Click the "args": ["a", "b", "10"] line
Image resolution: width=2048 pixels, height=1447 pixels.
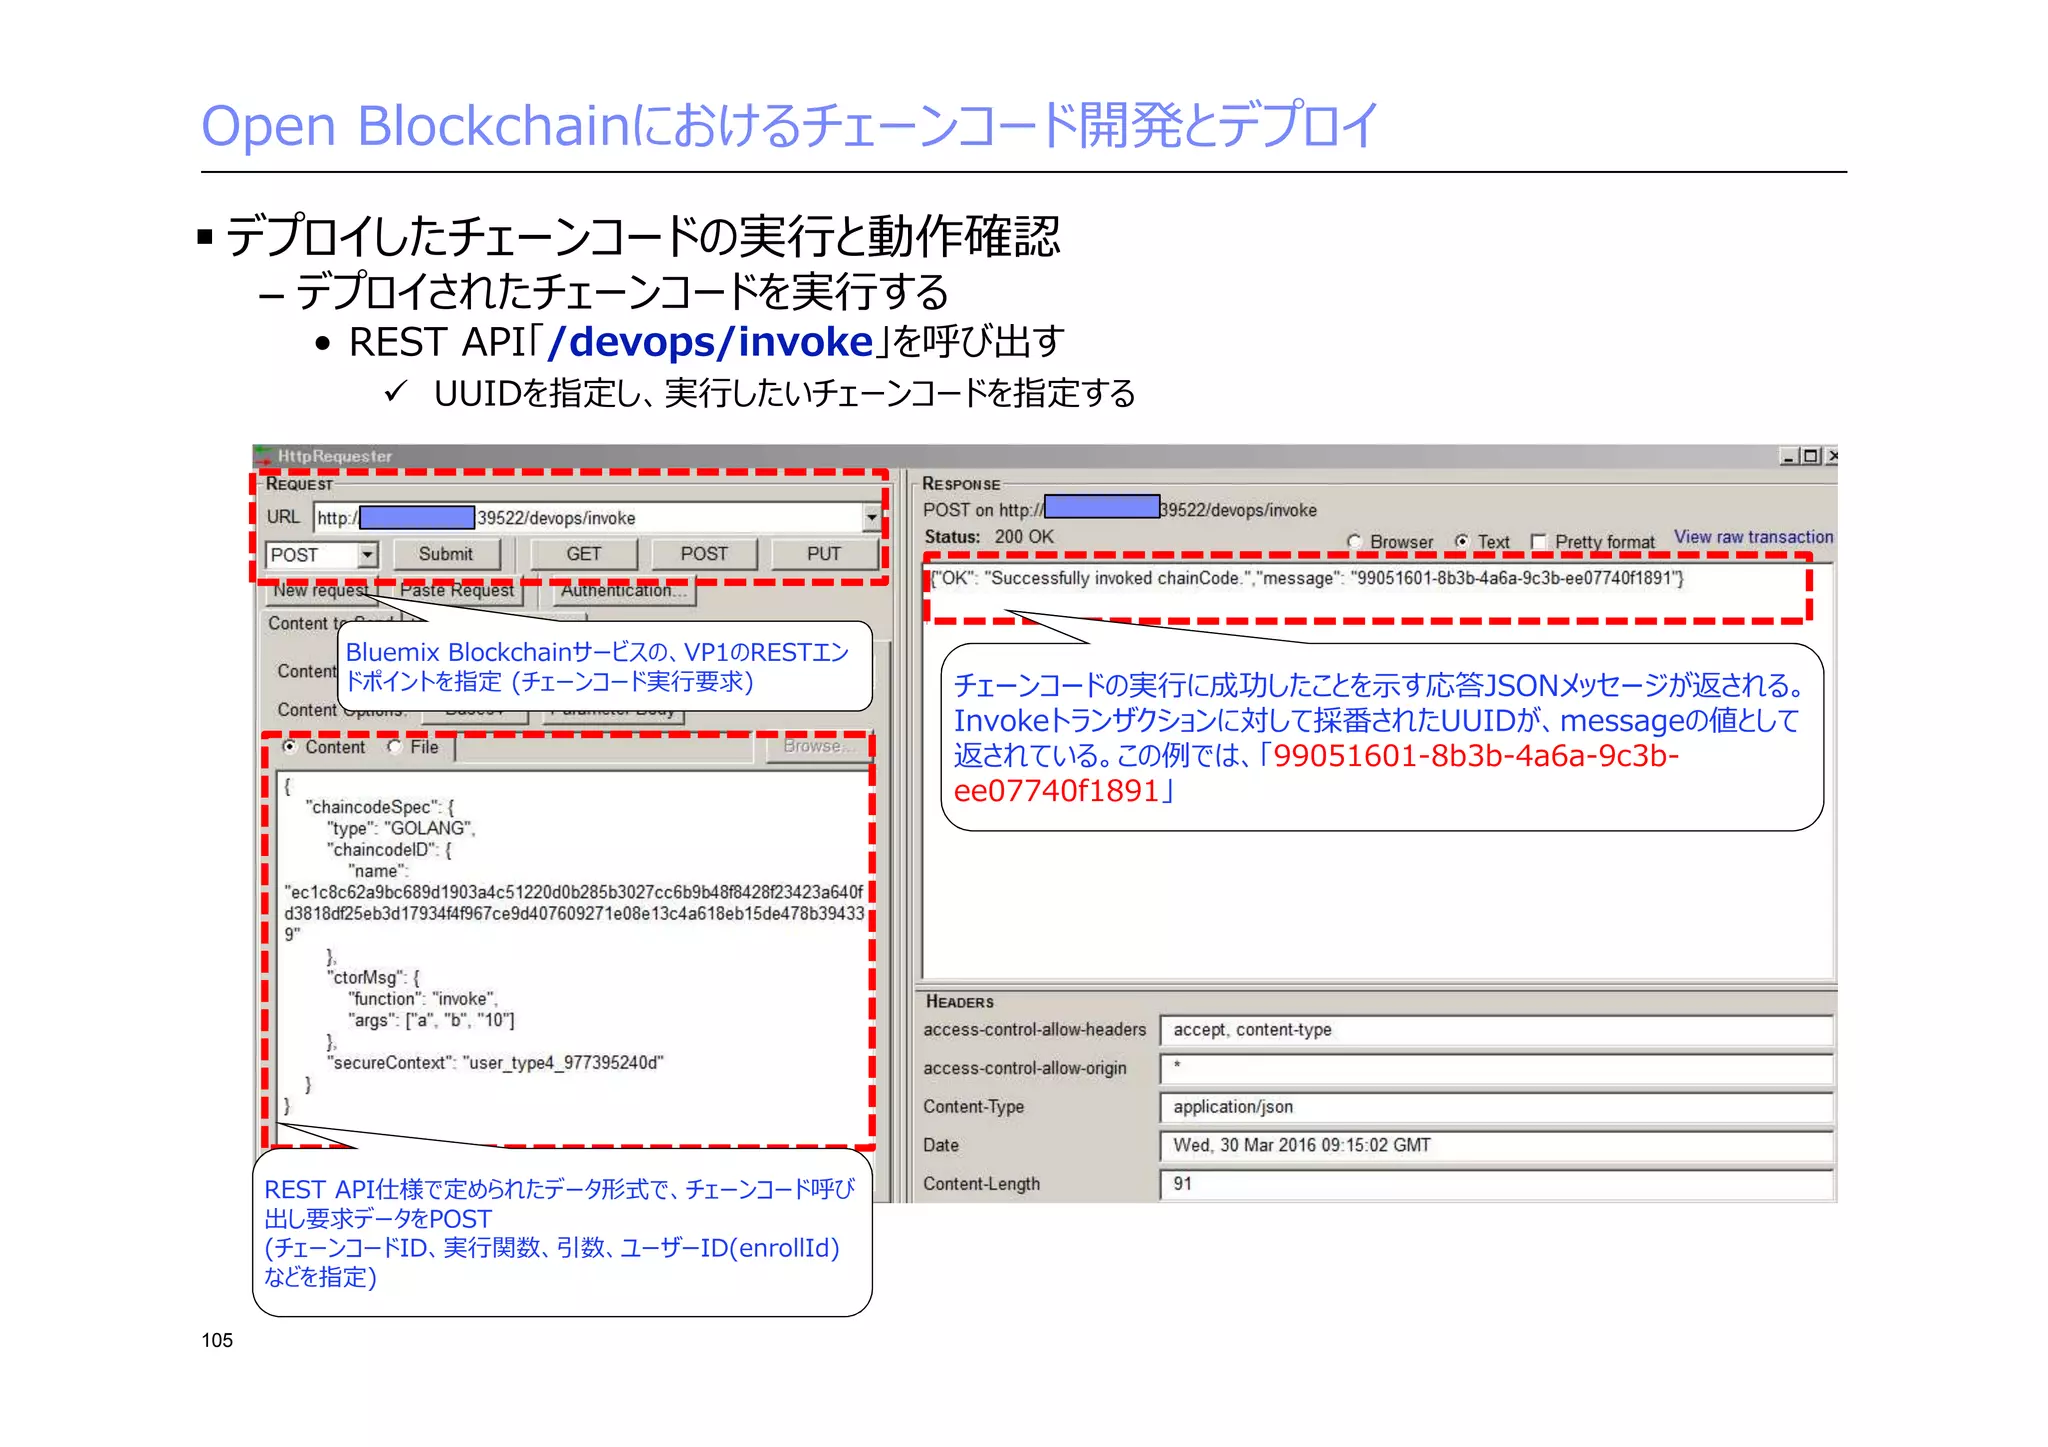point(431,1020)
